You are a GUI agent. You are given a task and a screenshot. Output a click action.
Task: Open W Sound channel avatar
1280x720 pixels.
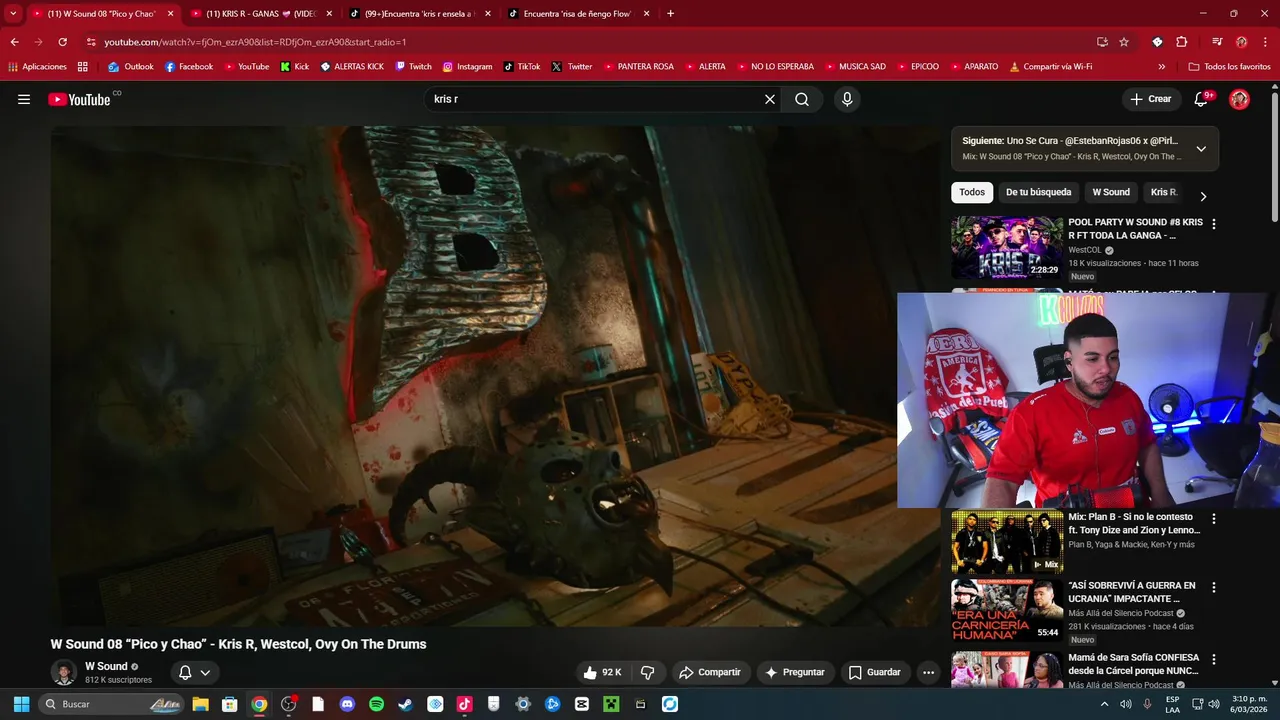(64, 672)
